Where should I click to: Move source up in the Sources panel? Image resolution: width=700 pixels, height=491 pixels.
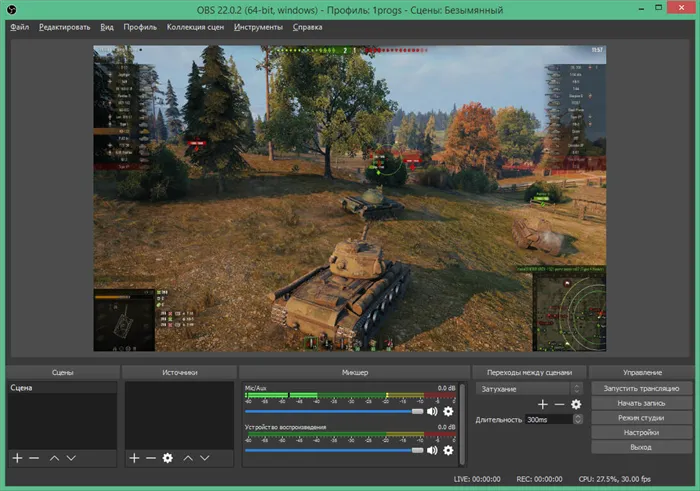[x=188, y=458]
